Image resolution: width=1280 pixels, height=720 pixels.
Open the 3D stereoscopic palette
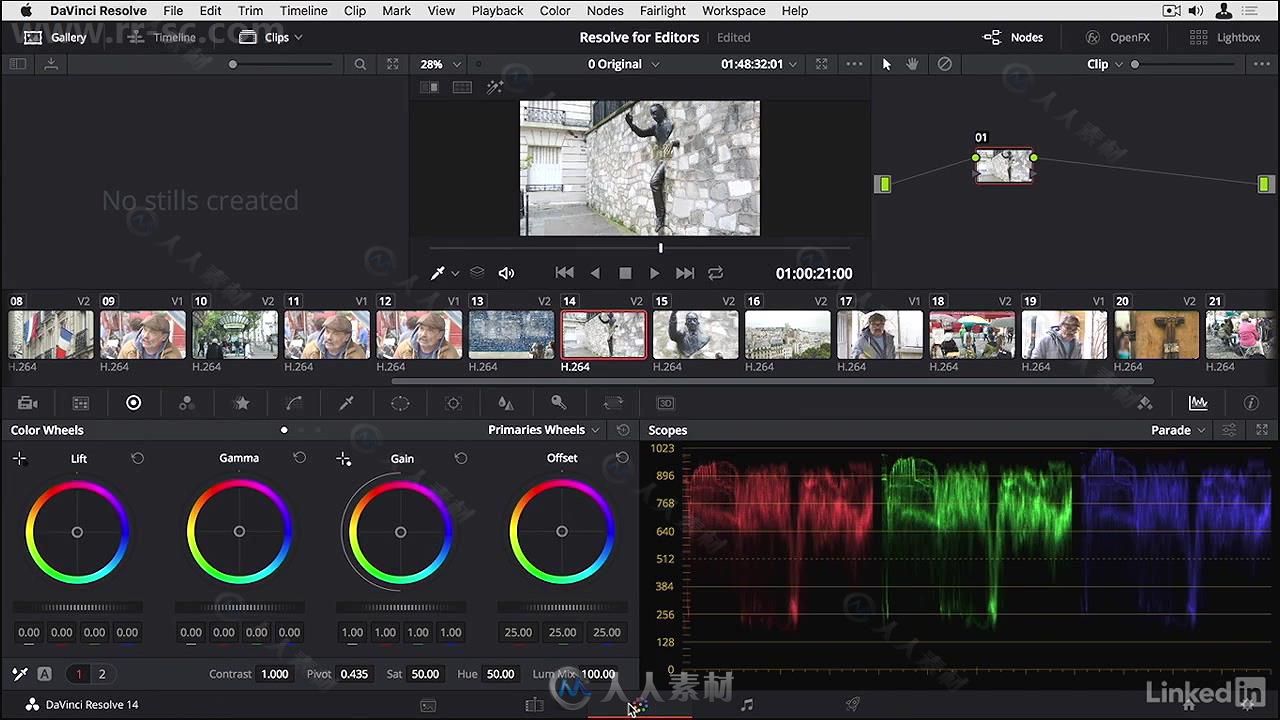666,403
